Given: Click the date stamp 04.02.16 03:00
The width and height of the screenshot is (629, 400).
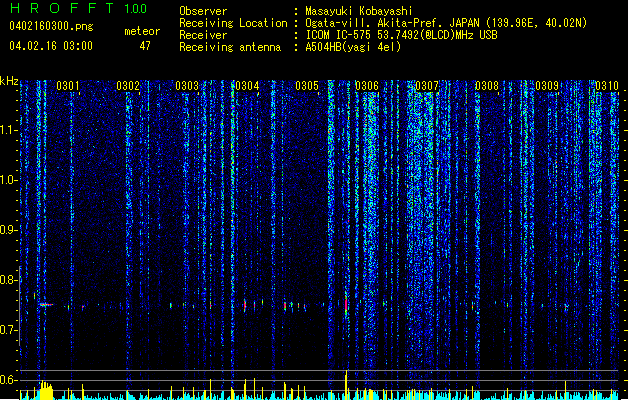Looking at the screenshot, I should (x=51, y=46).
